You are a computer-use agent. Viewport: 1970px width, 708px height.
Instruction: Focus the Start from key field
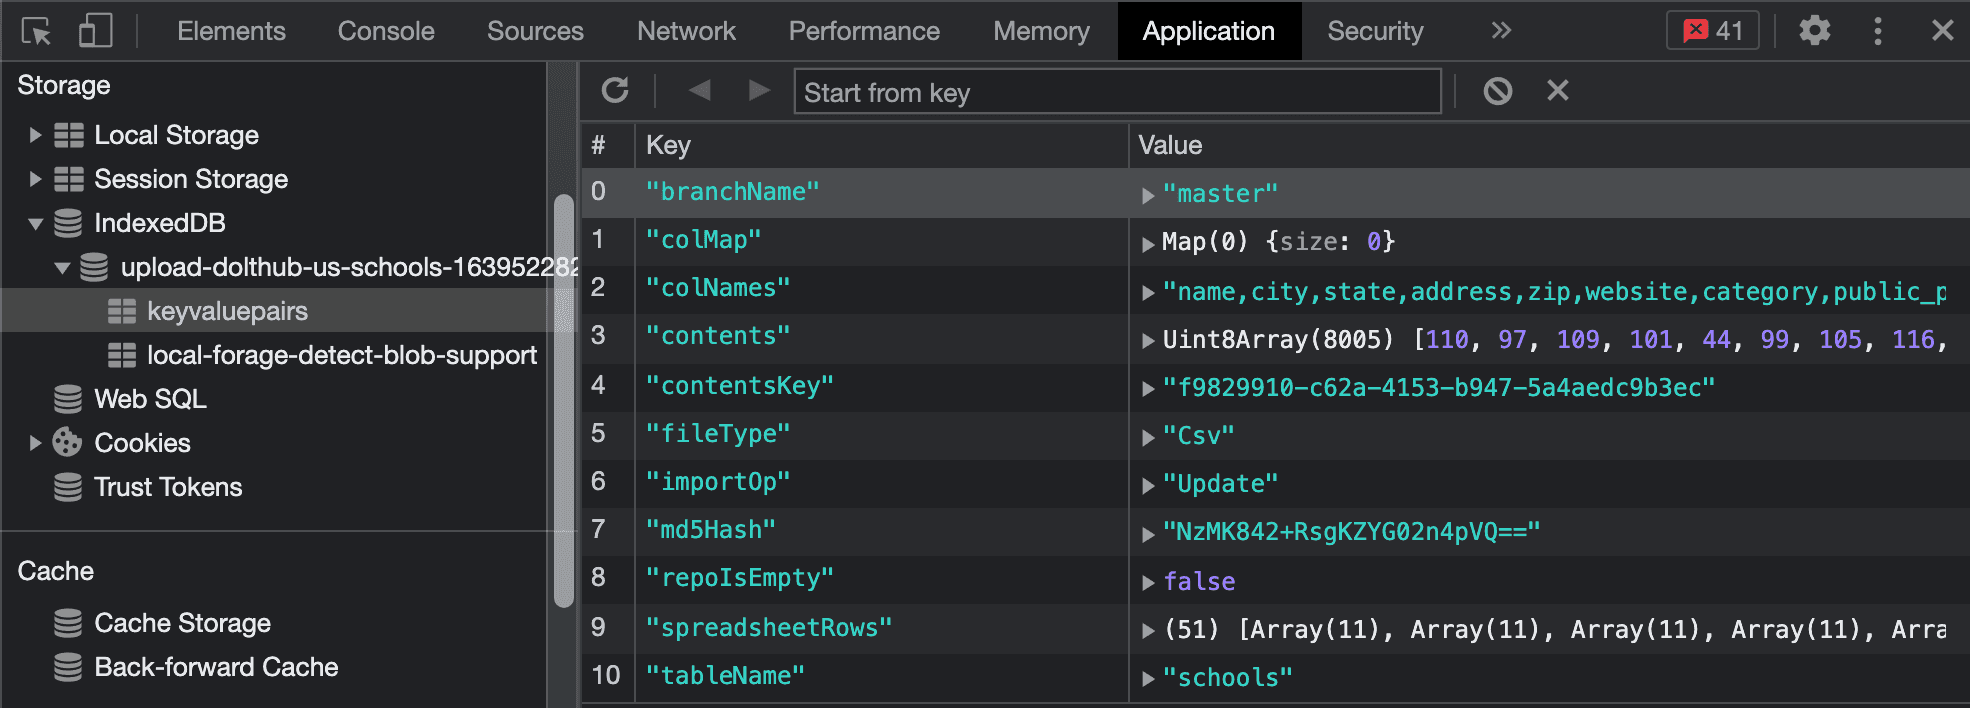click(x=1117, y=92)
